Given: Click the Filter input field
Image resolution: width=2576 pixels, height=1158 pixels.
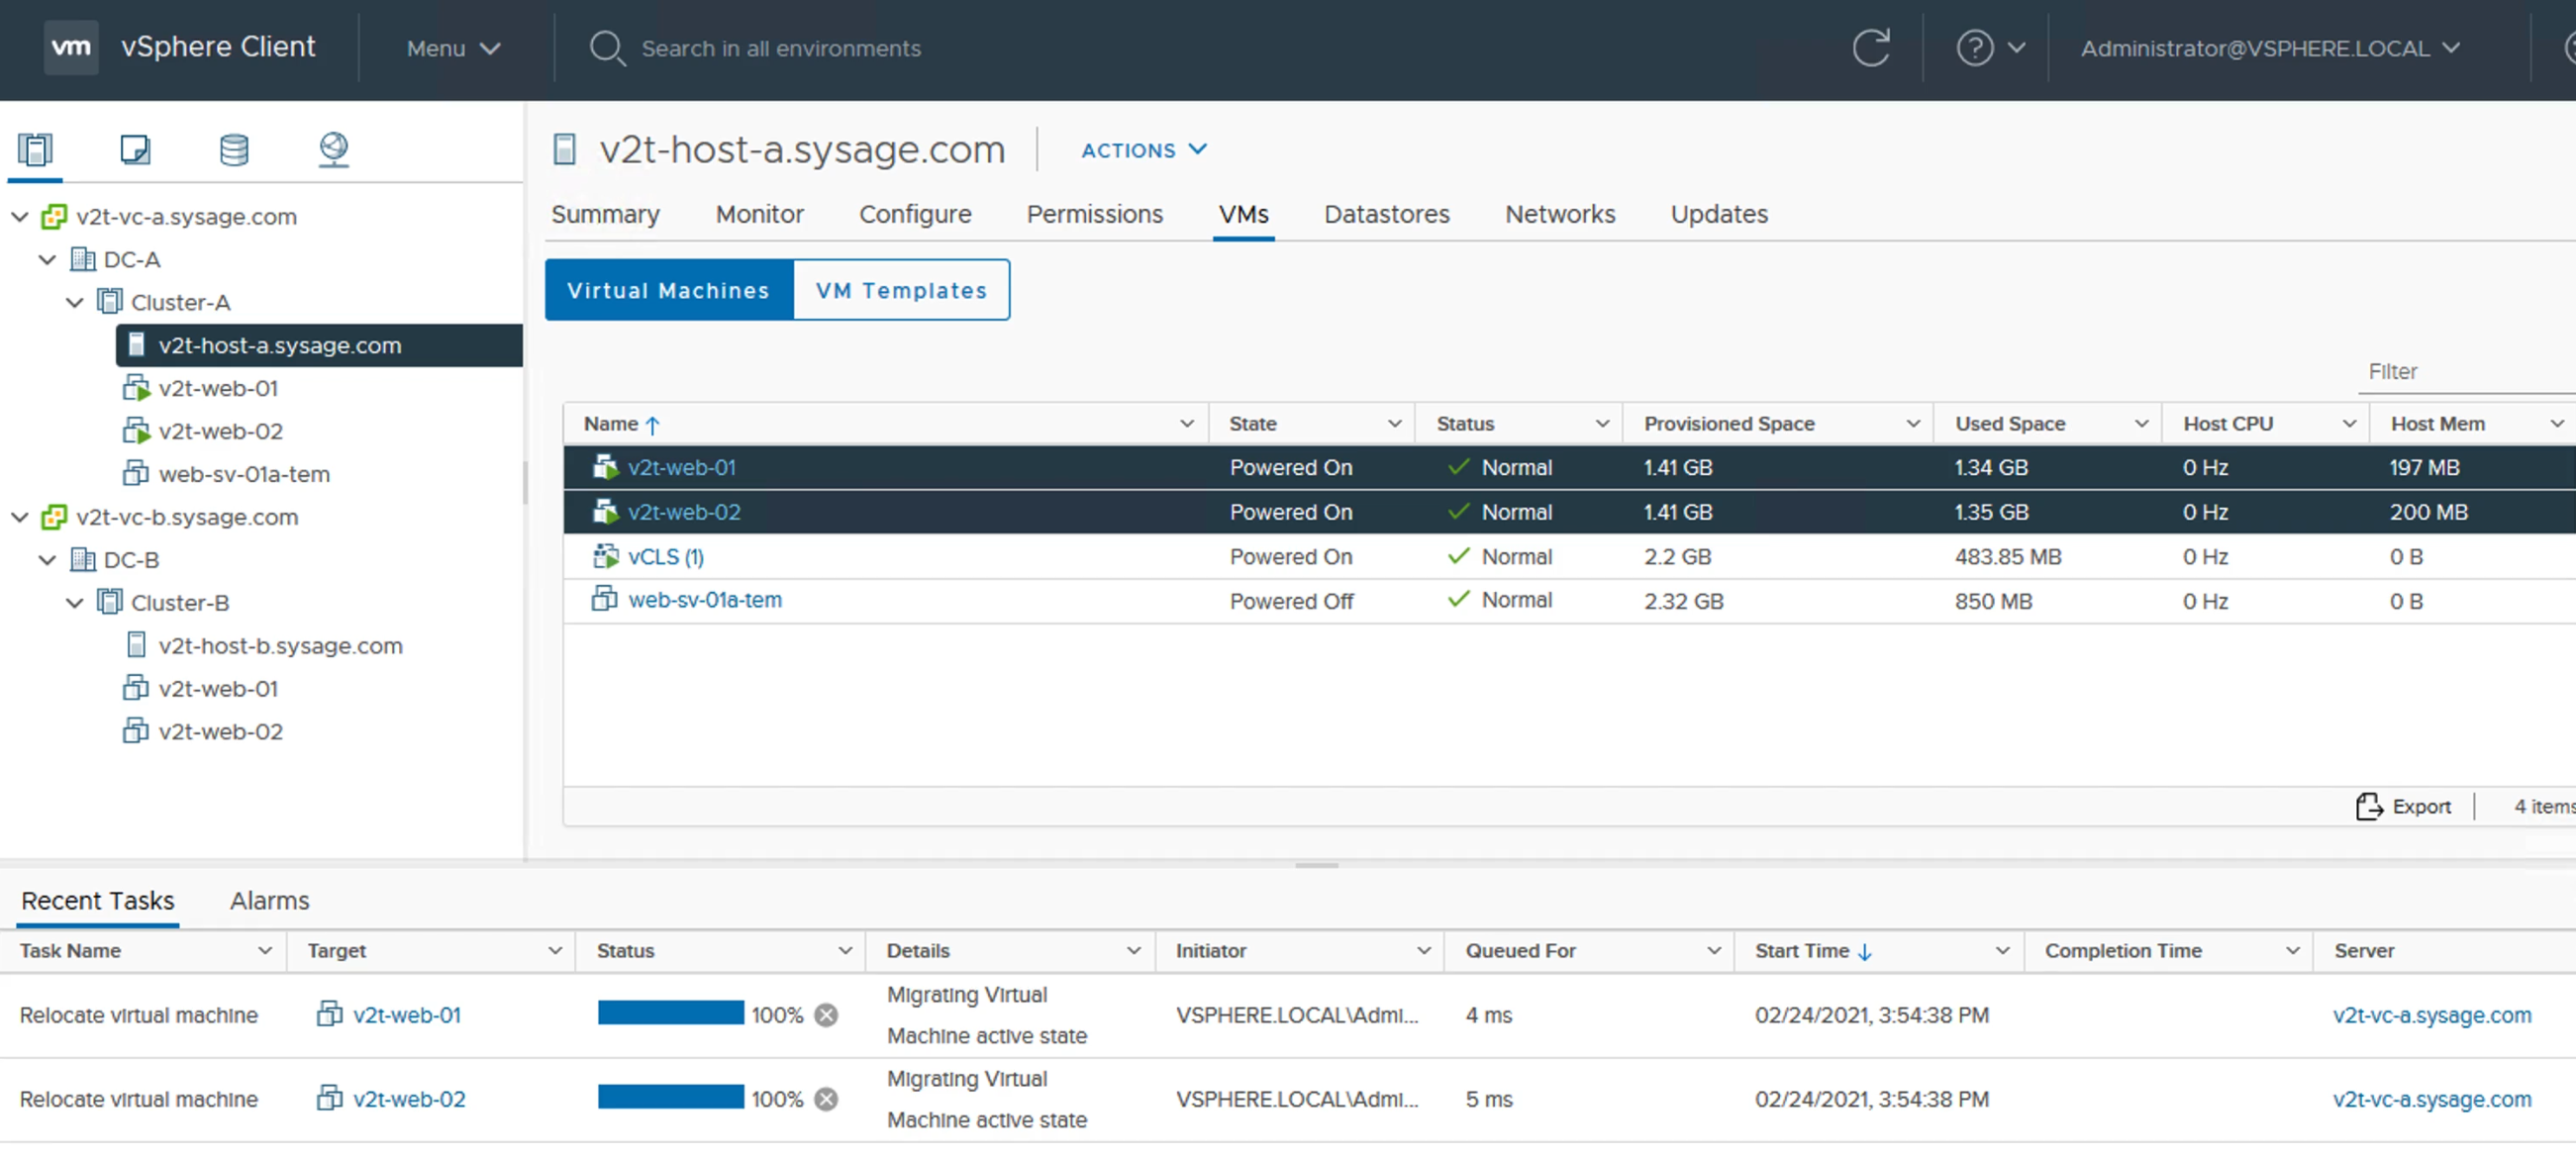Looking at the screenshot, I should [2466, 372].
